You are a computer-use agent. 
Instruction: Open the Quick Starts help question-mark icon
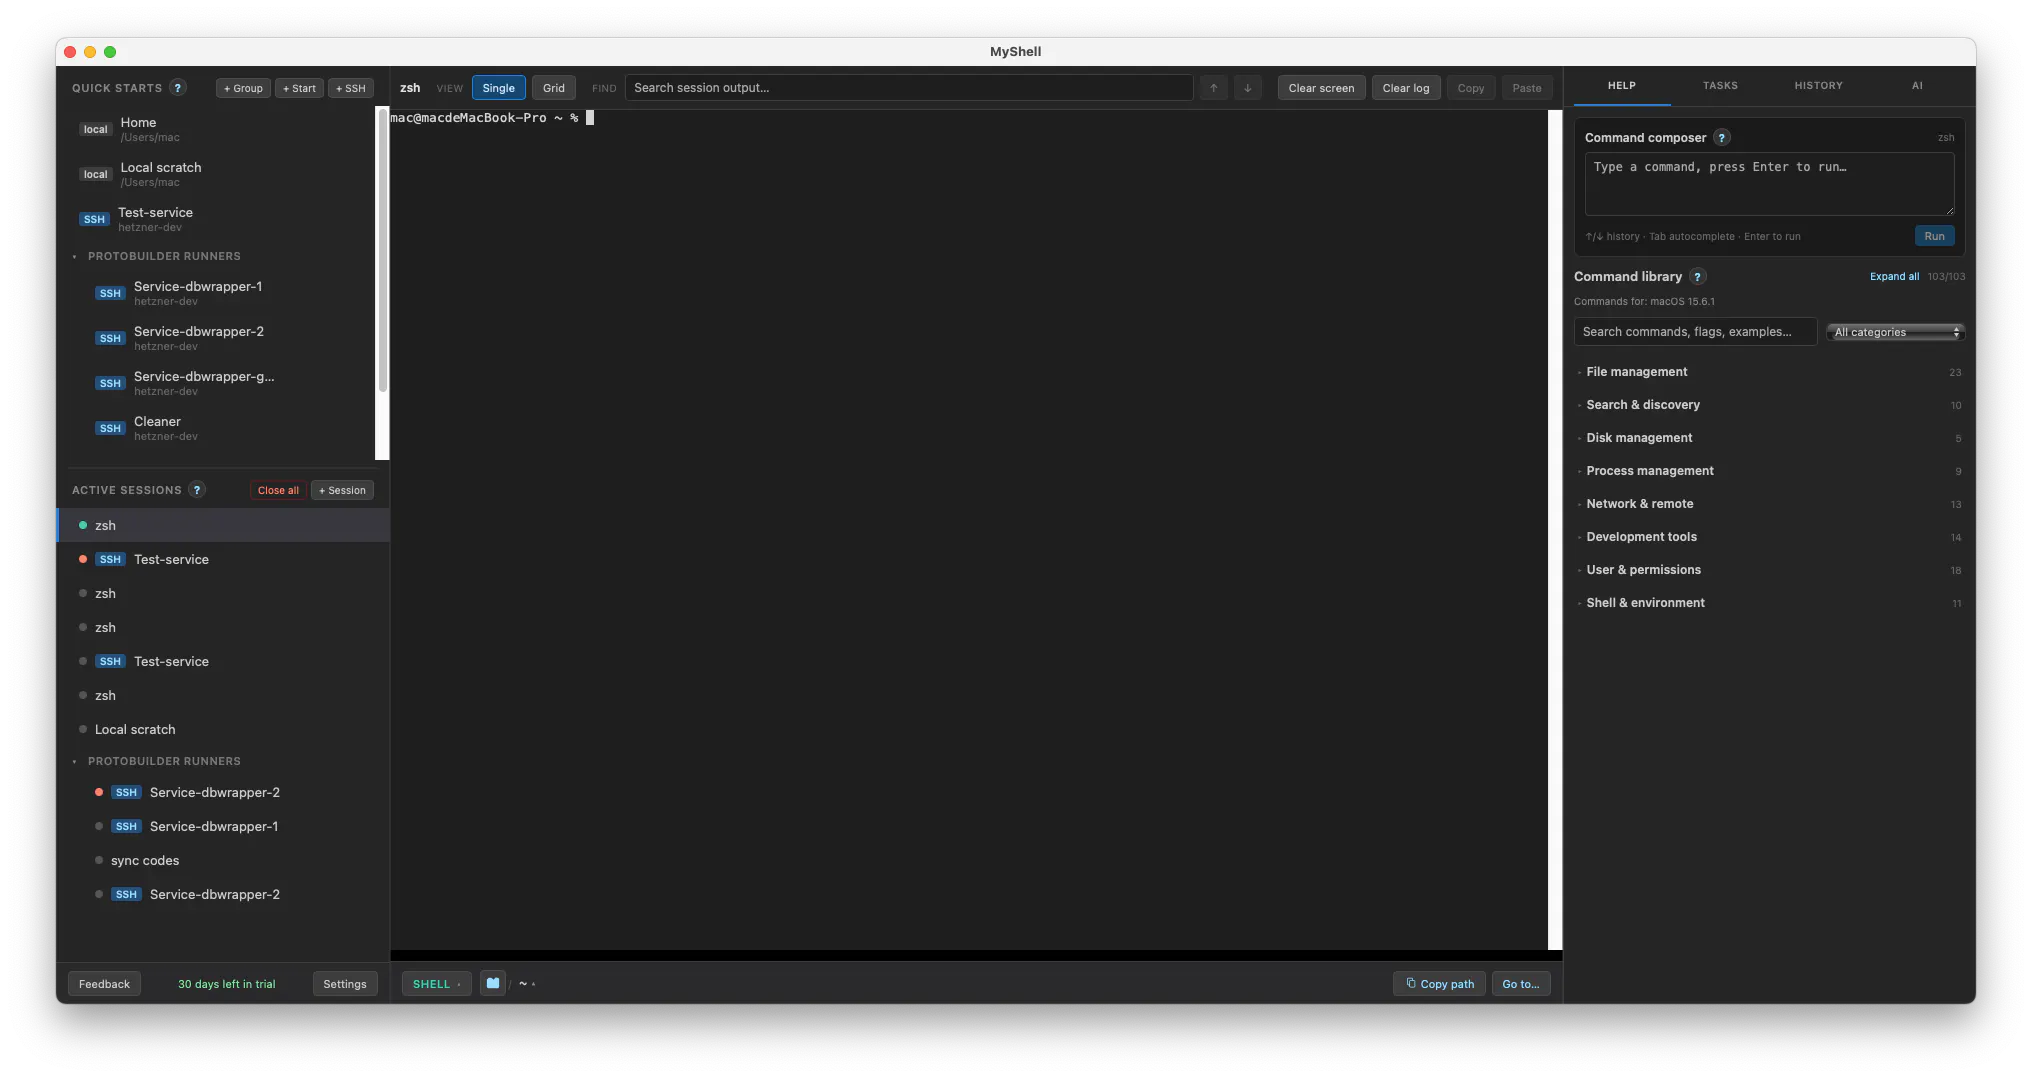(178, 88)
